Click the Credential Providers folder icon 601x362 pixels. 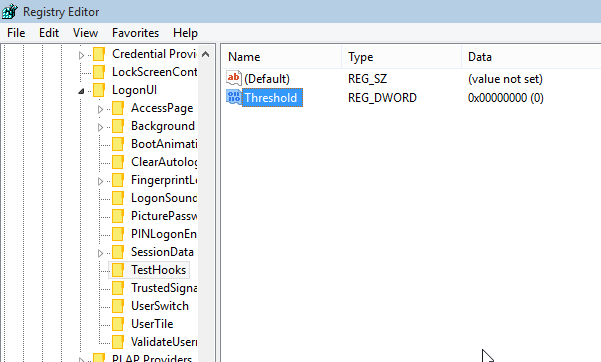tap(99, 54)
